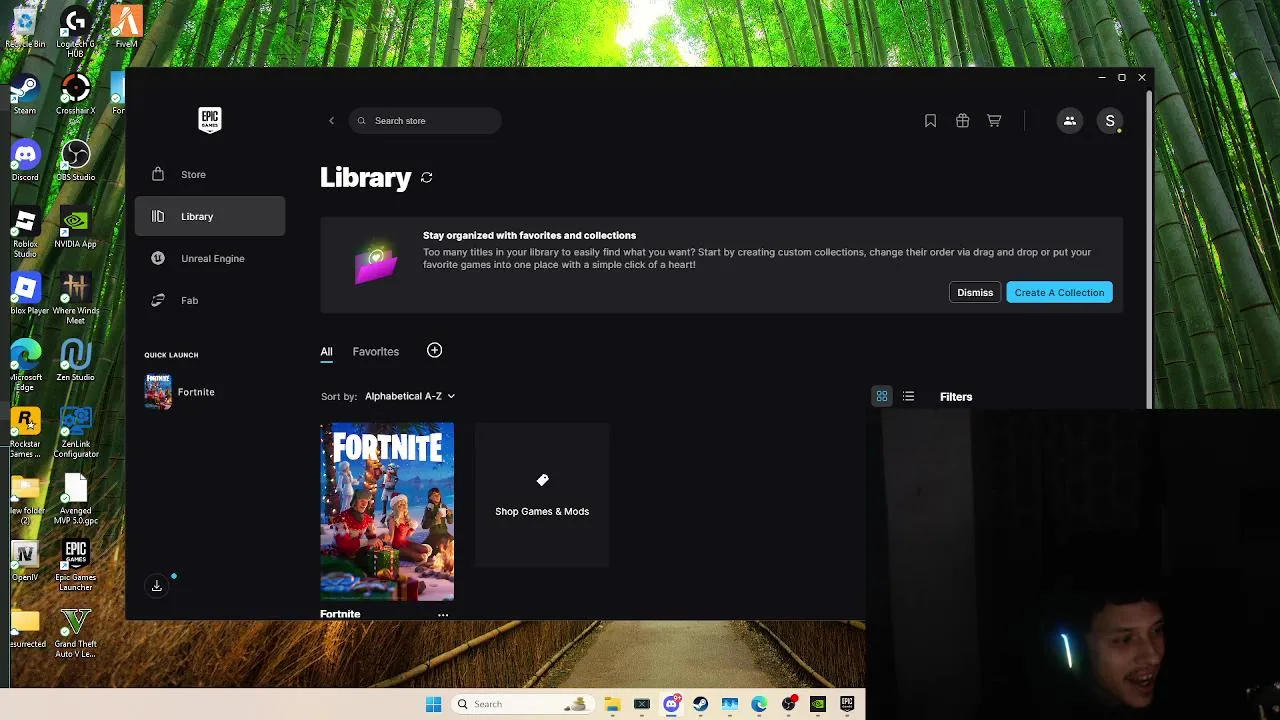Open the friends icon
This screenshot has width=1280, height=720.
tap(1069, 121)
